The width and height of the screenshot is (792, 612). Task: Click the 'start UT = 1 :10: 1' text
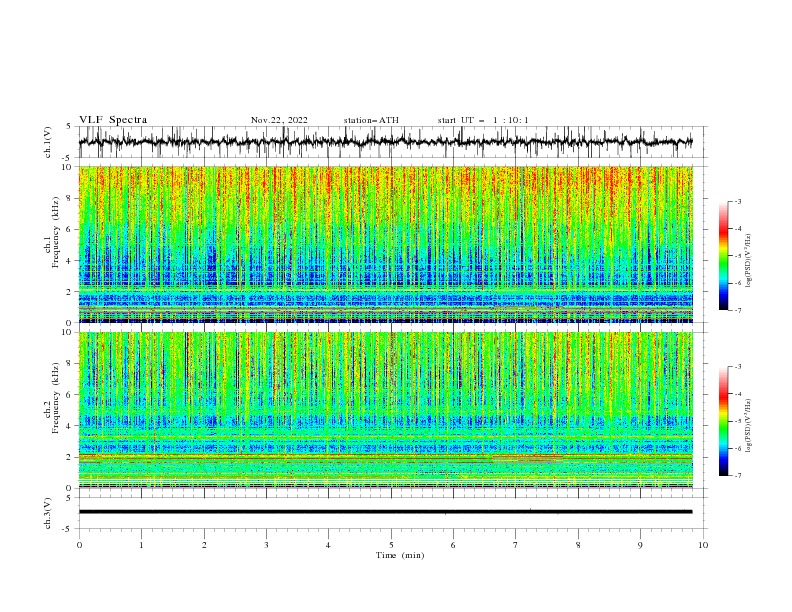click(483, 120)
